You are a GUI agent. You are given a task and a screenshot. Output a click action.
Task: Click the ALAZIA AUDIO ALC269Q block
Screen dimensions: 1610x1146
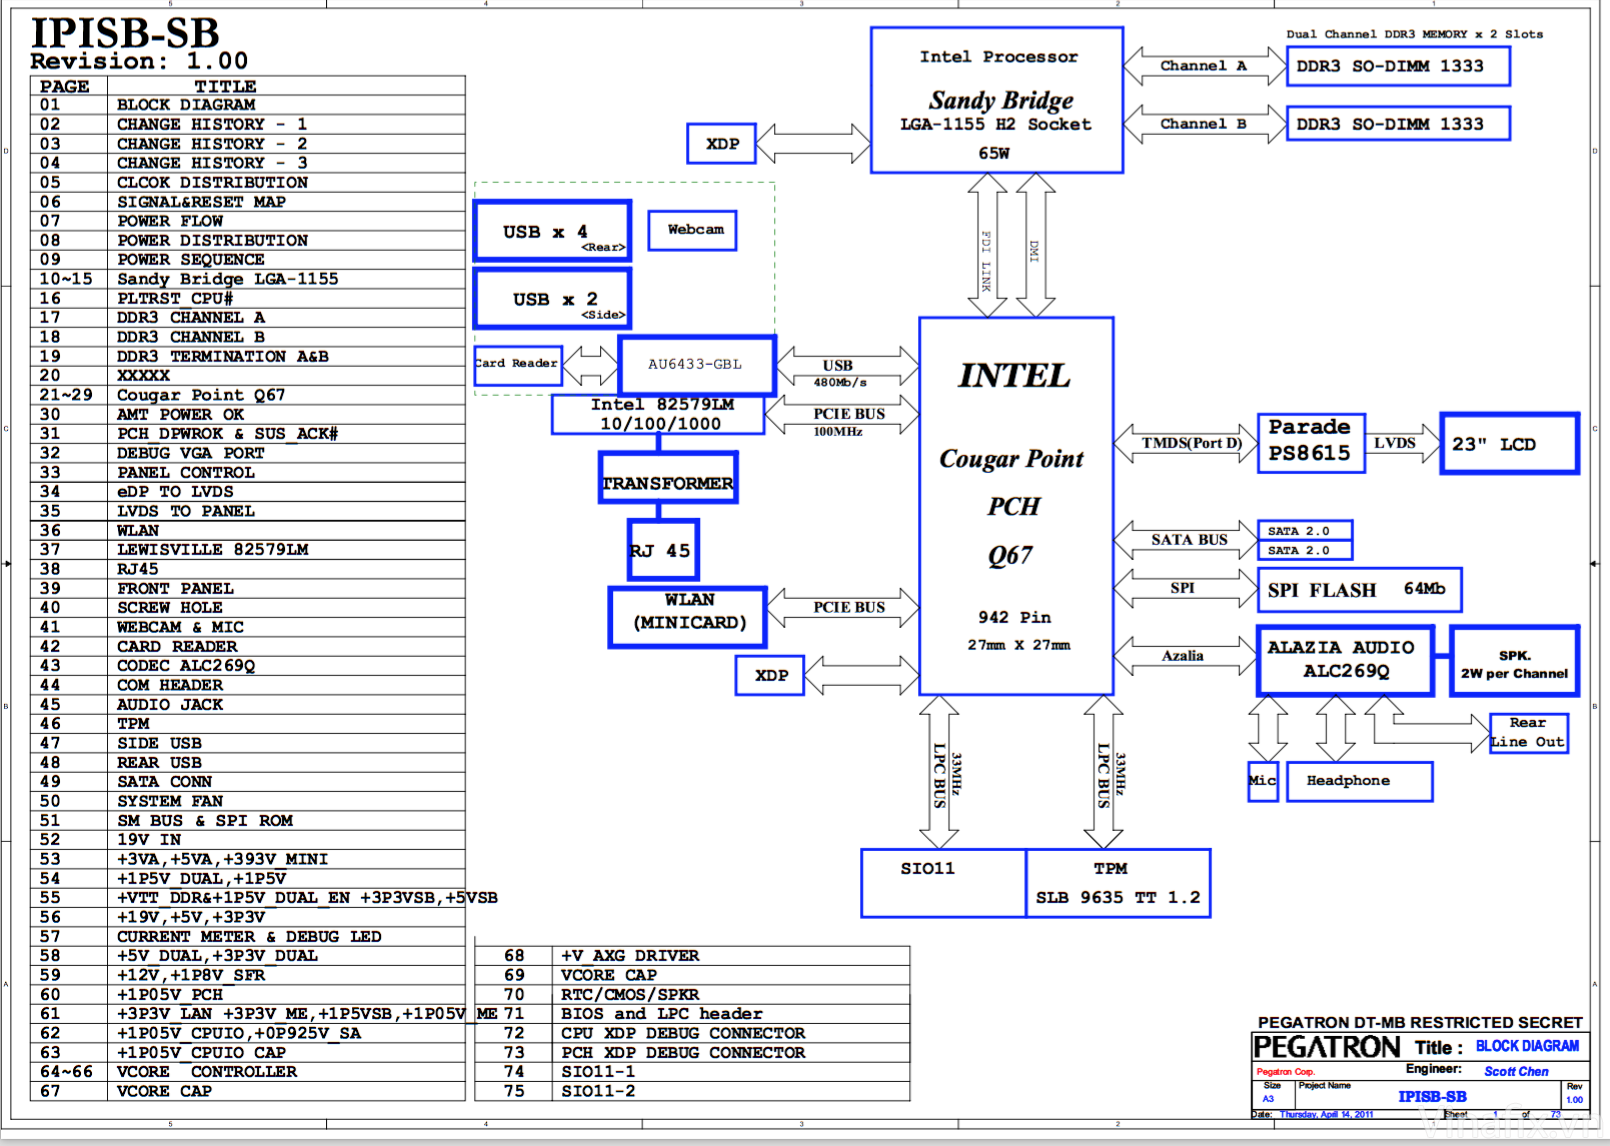(x=1346, y=660)
